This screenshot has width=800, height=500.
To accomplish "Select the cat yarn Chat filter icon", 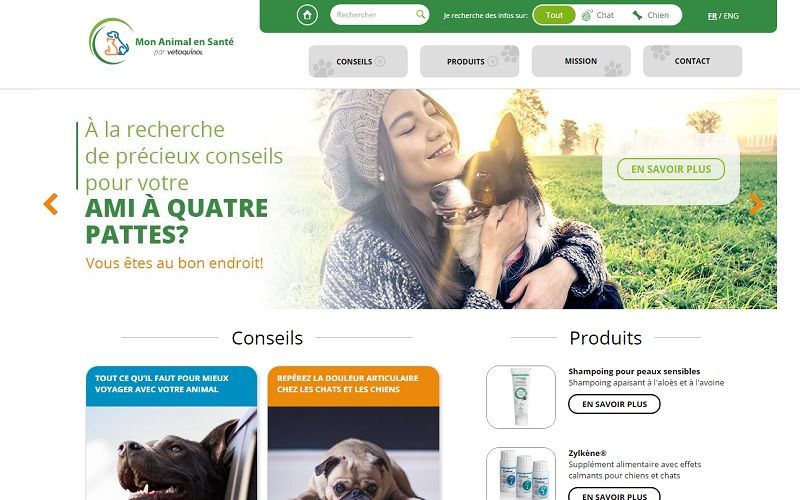I will [x=587, y=15].
